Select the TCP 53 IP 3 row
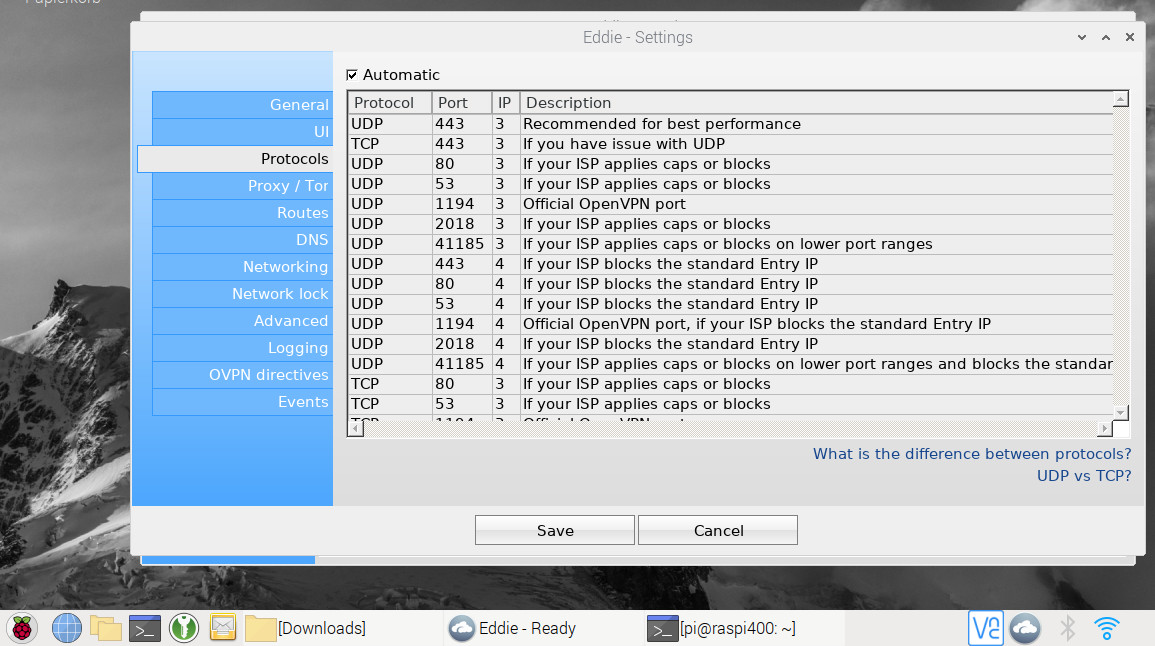The image size is (1155, 646). [x=730, y=404]
